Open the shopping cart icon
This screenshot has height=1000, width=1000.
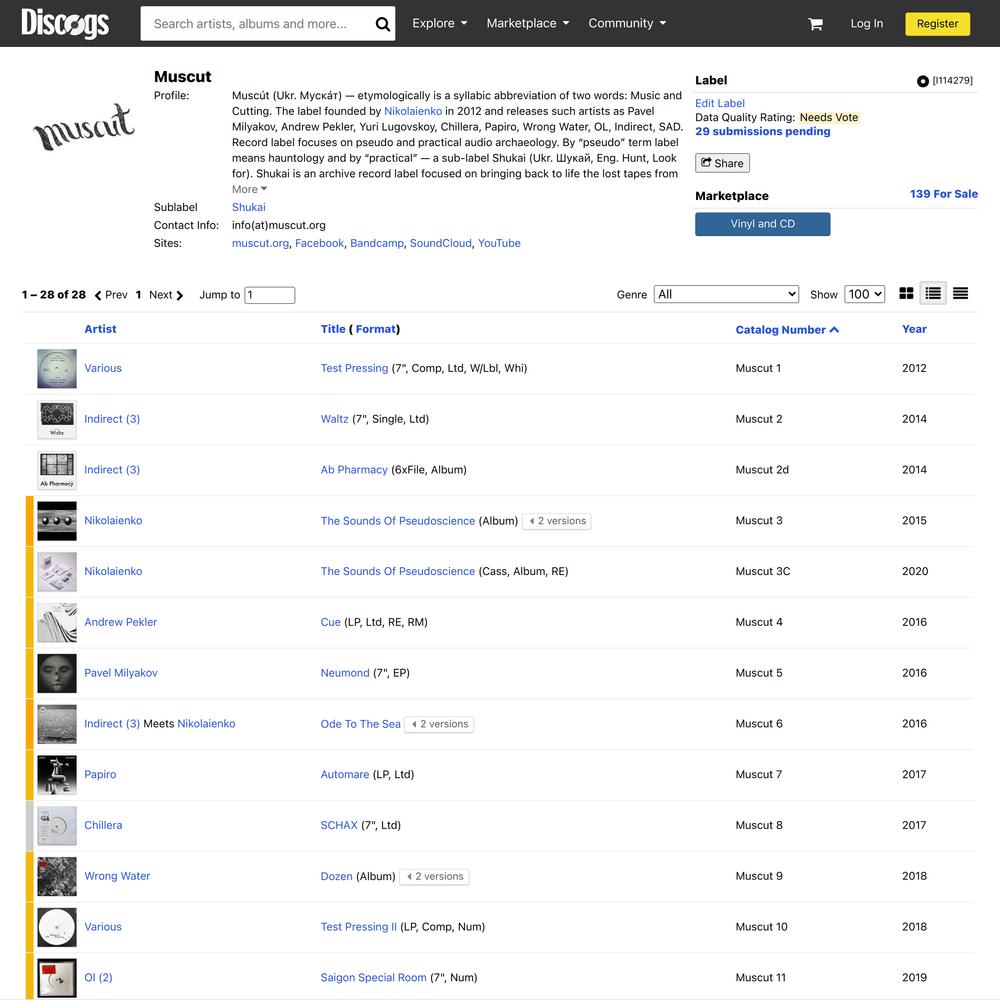[x=815, y=24]
